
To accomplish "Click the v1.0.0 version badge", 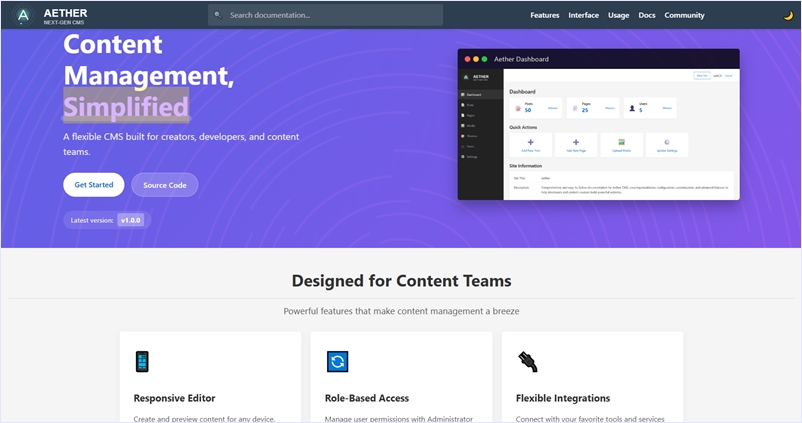I will [131, 219].
